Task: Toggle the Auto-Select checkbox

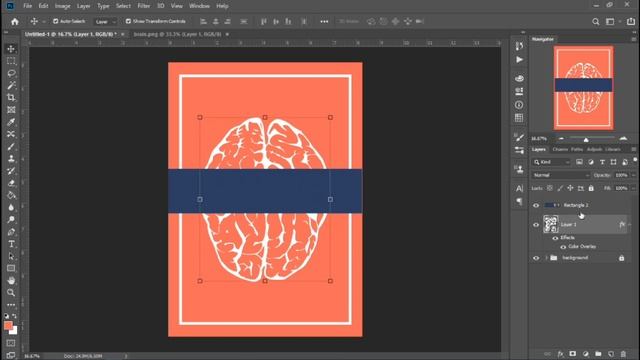Action: [x=56, y=21]
